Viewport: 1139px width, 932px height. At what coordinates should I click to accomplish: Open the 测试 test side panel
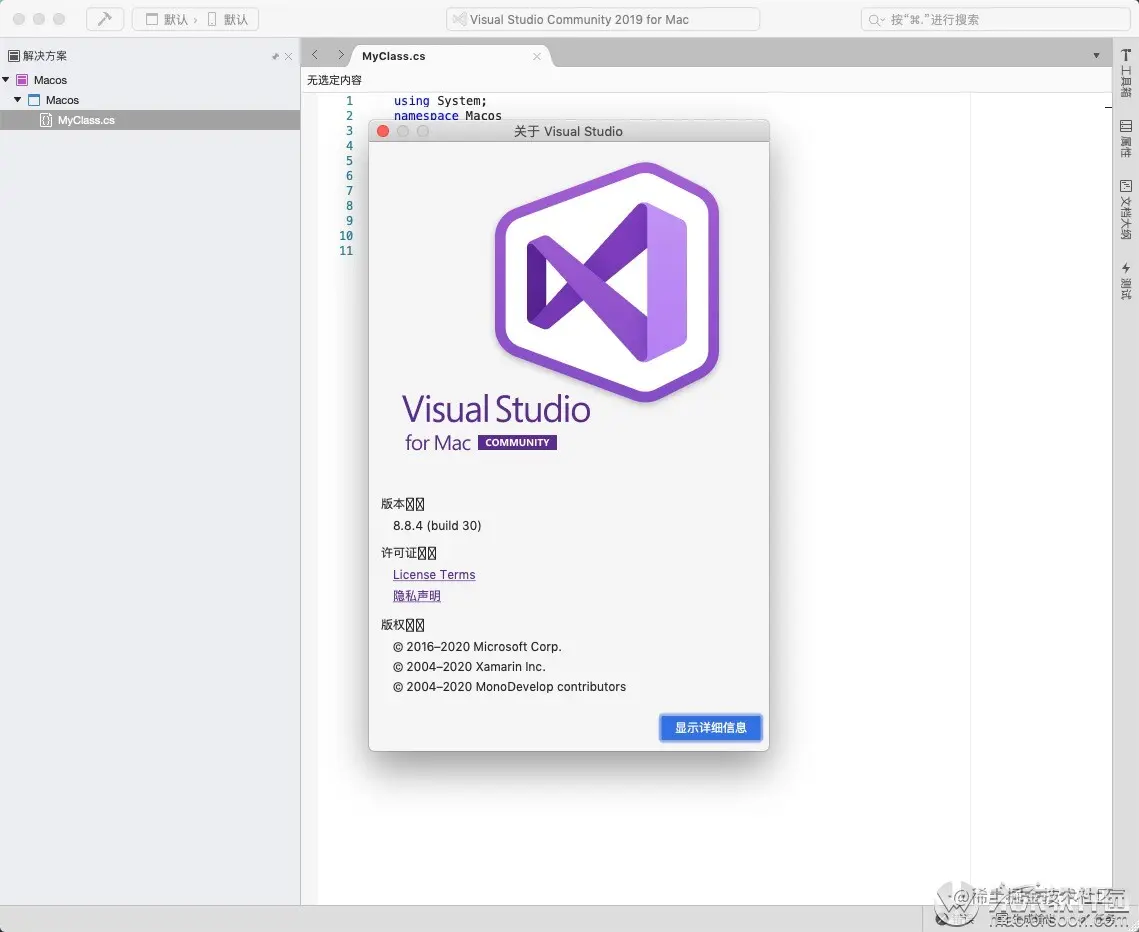(x=1126, y=280)
